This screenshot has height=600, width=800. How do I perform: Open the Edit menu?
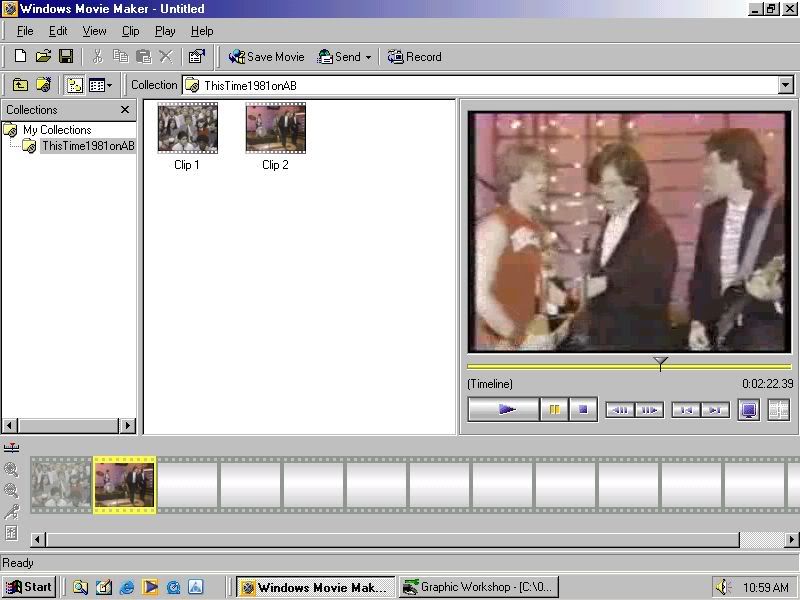[x=58, y=31]
